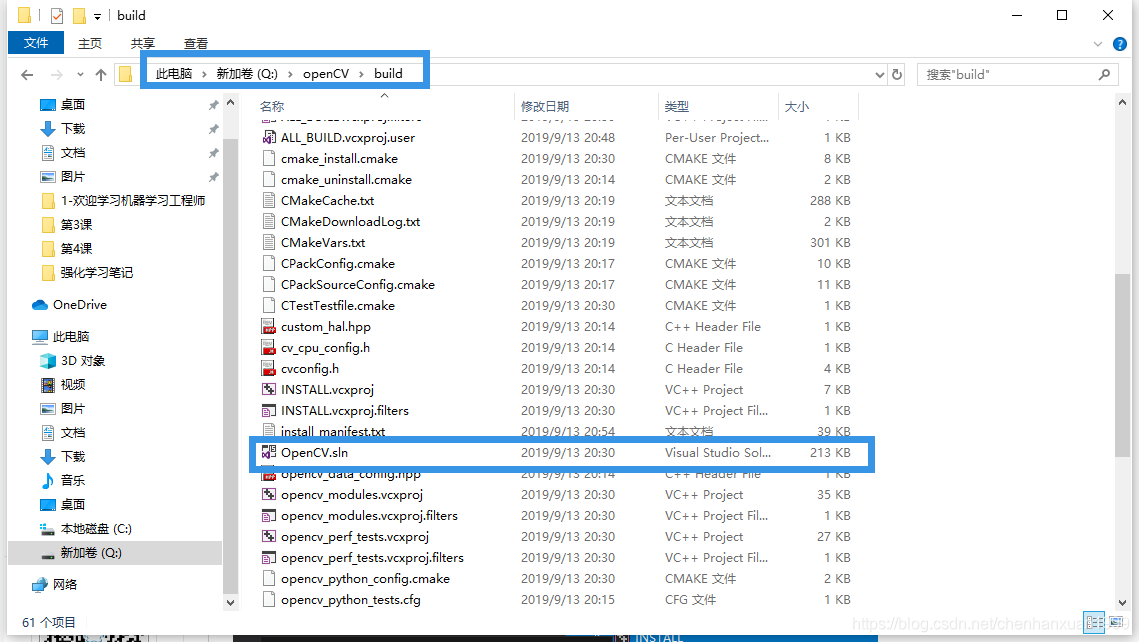1139x642 pixels.
Task: Select the INSTALL.vcxproj file icon
Action: pyautogui.click(x=269, y=390)
